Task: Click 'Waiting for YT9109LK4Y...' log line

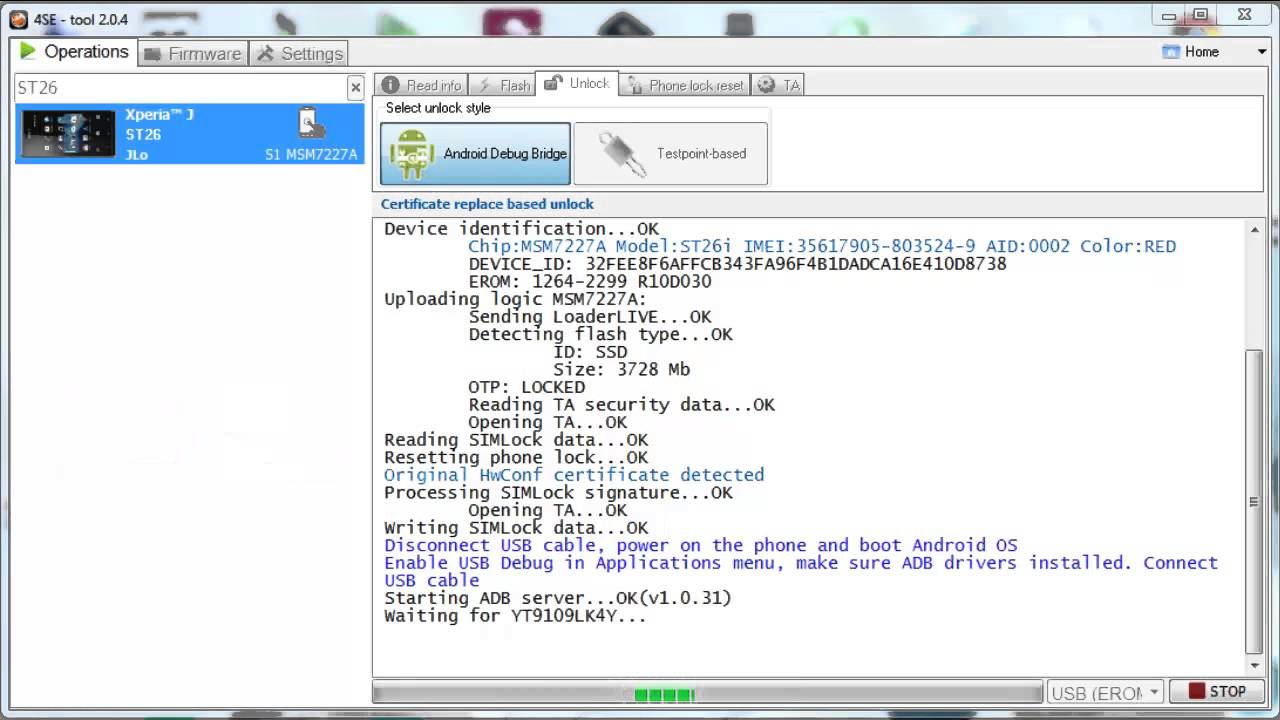Action: tap(515, 616)
